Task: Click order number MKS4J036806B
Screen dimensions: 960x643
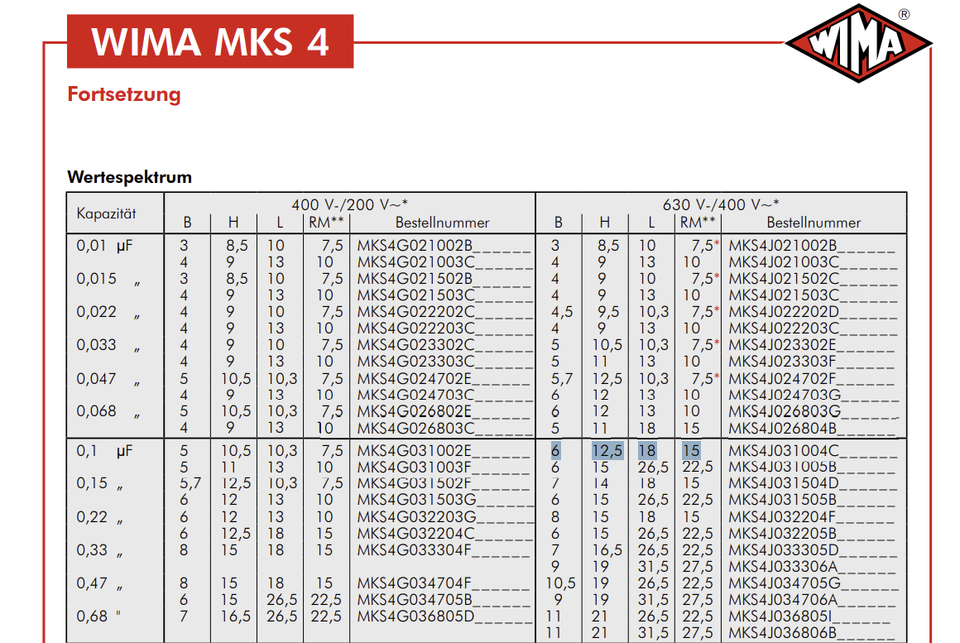Action: (786, 632)
